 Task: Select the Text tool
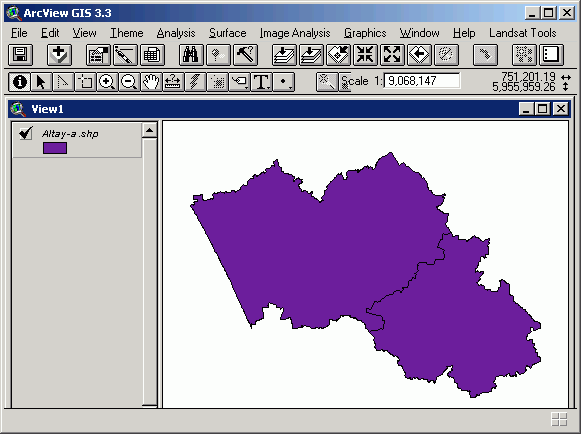click(261, 82)
